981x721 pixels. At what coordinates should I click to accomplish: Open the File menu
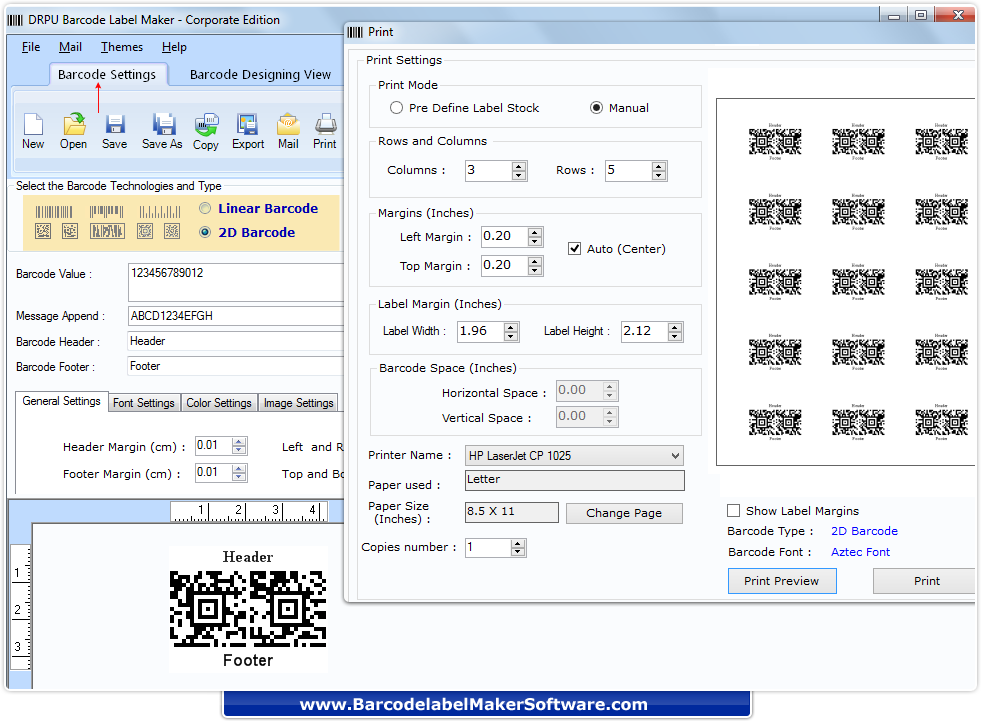(31, 47)
